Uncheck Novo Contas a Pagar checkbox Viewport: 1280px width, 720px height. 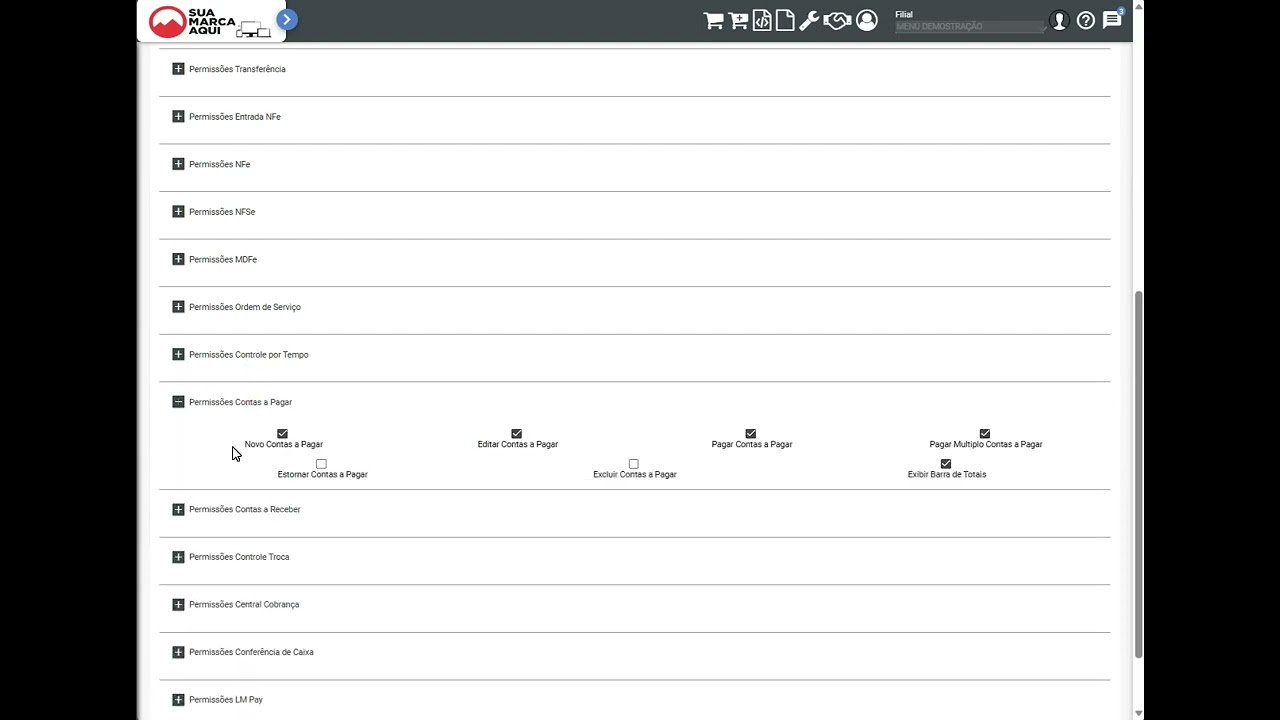pyautogui.click(x=282, y=434)
